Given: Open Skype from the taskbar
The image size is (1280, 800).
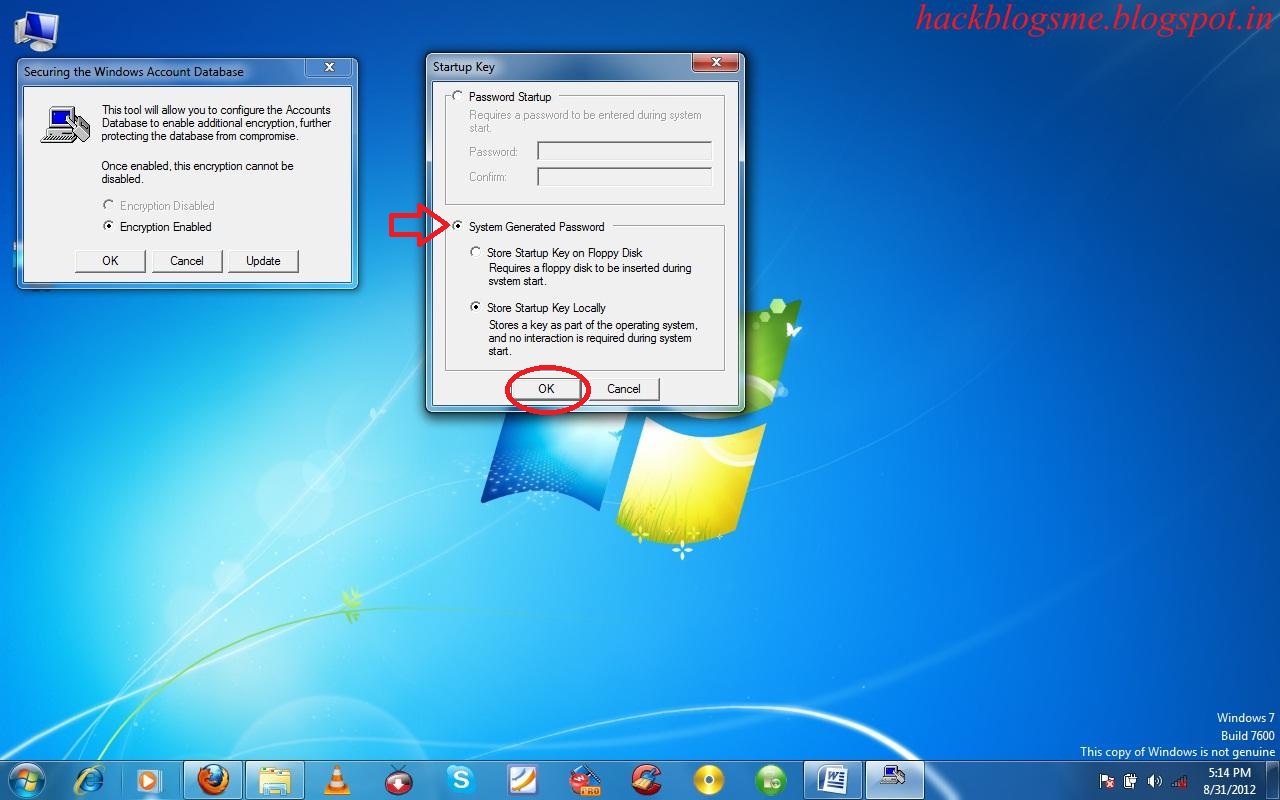Looking at the screenshot, I should [x=461, y=779].
